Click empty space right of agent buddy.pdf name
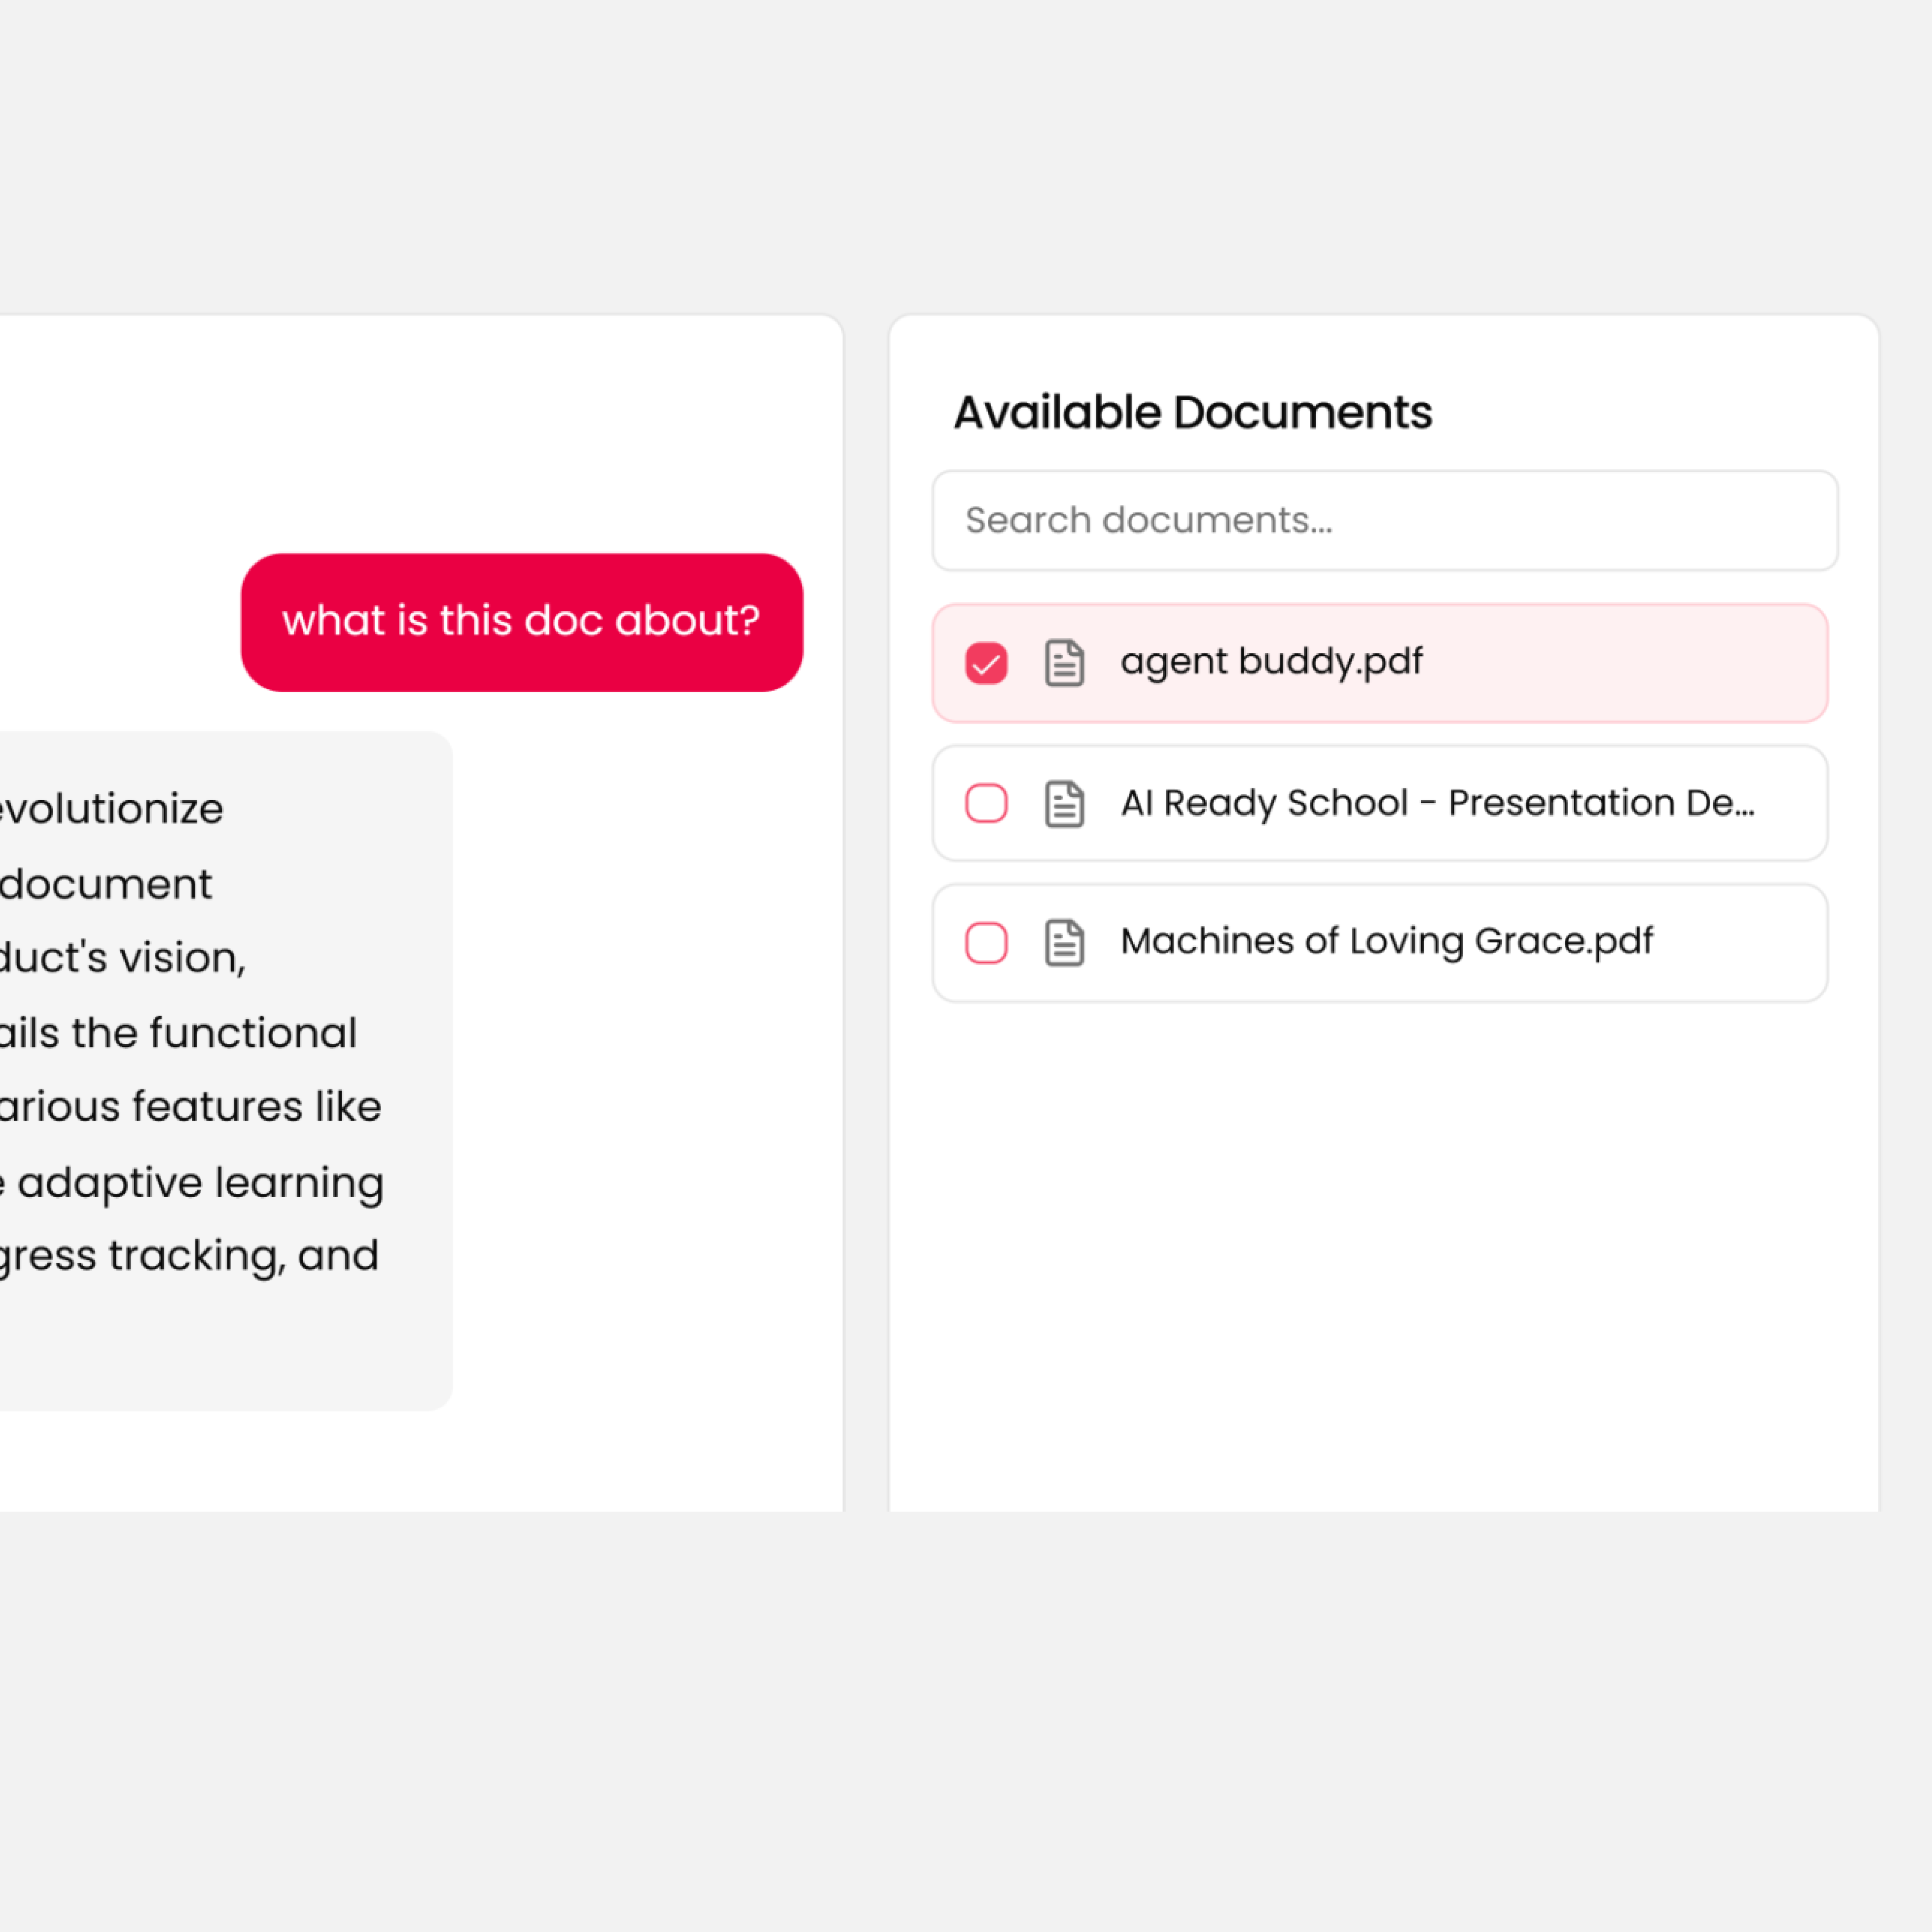The image size is (1932, 1932). 1620,663
